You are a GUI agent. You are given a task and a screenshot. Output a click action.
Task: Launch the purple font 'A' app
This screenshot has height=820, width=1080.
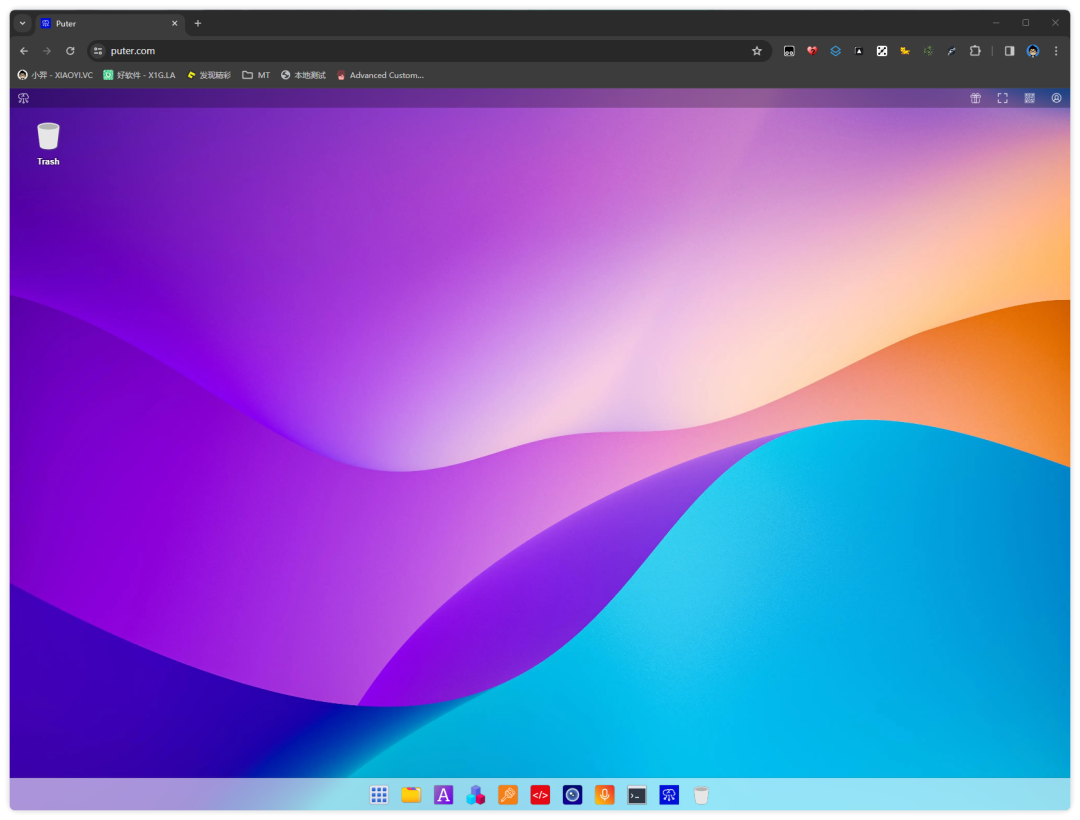(444, 795)
